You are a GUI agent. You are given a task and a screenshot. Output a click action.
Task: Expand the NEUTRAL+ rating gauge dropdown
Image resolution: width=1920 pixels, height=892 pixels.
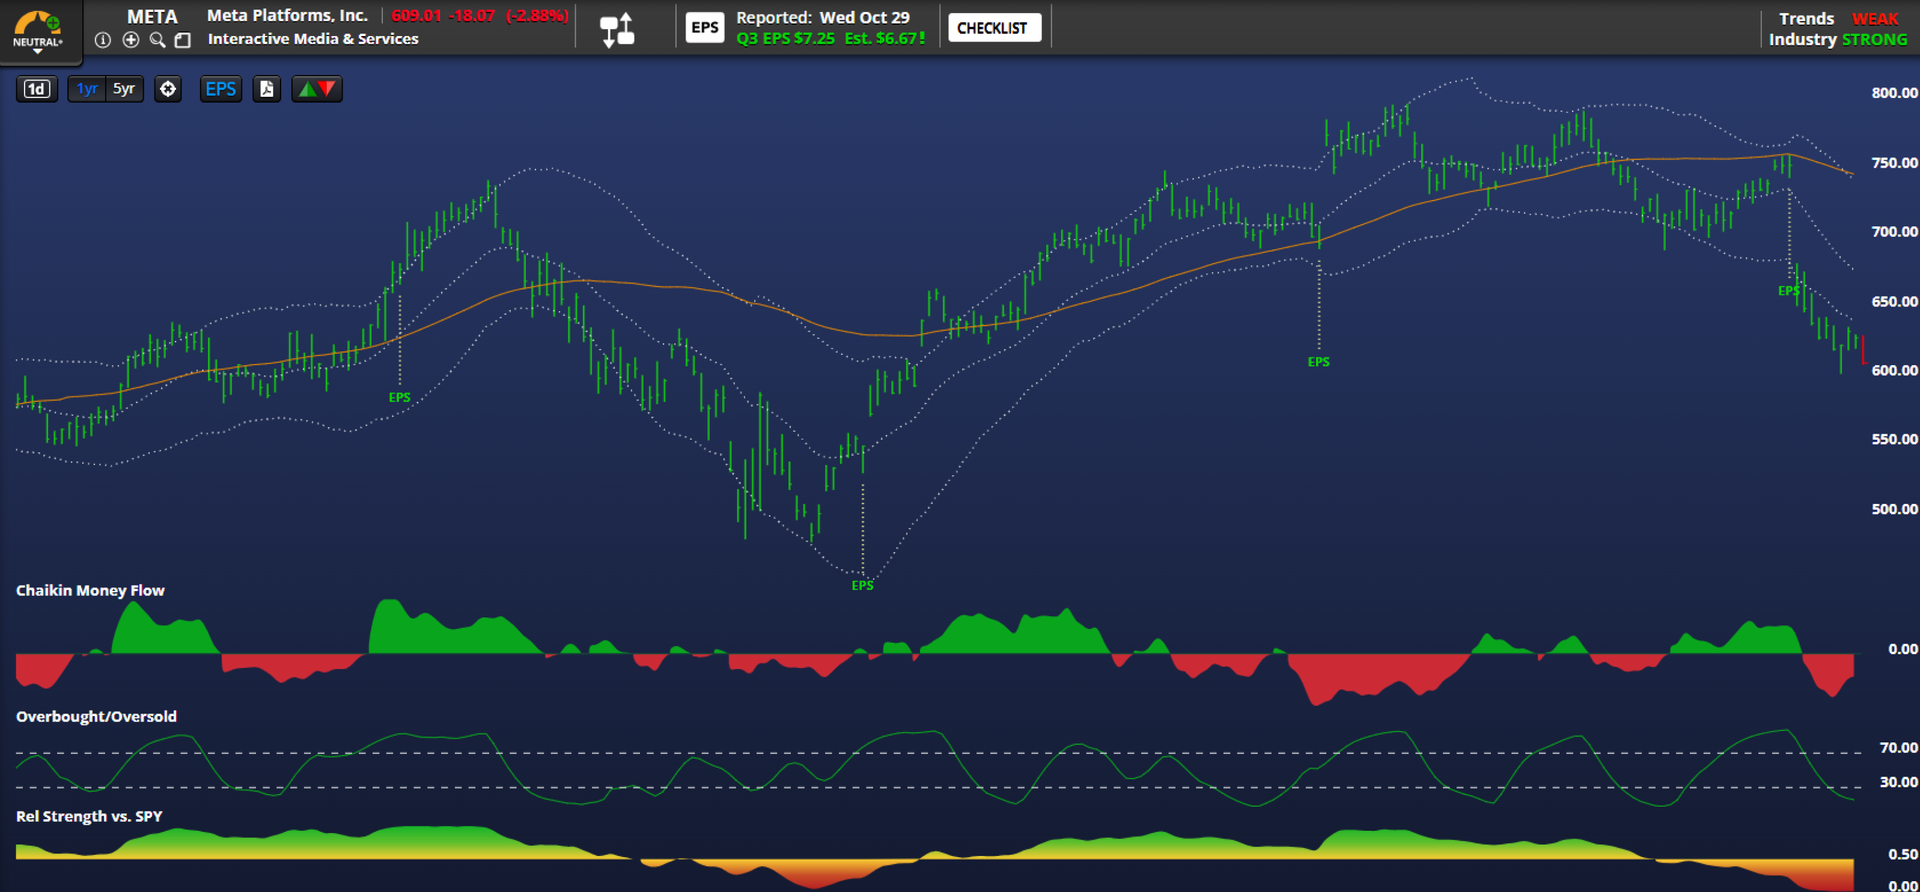(38, 30)
